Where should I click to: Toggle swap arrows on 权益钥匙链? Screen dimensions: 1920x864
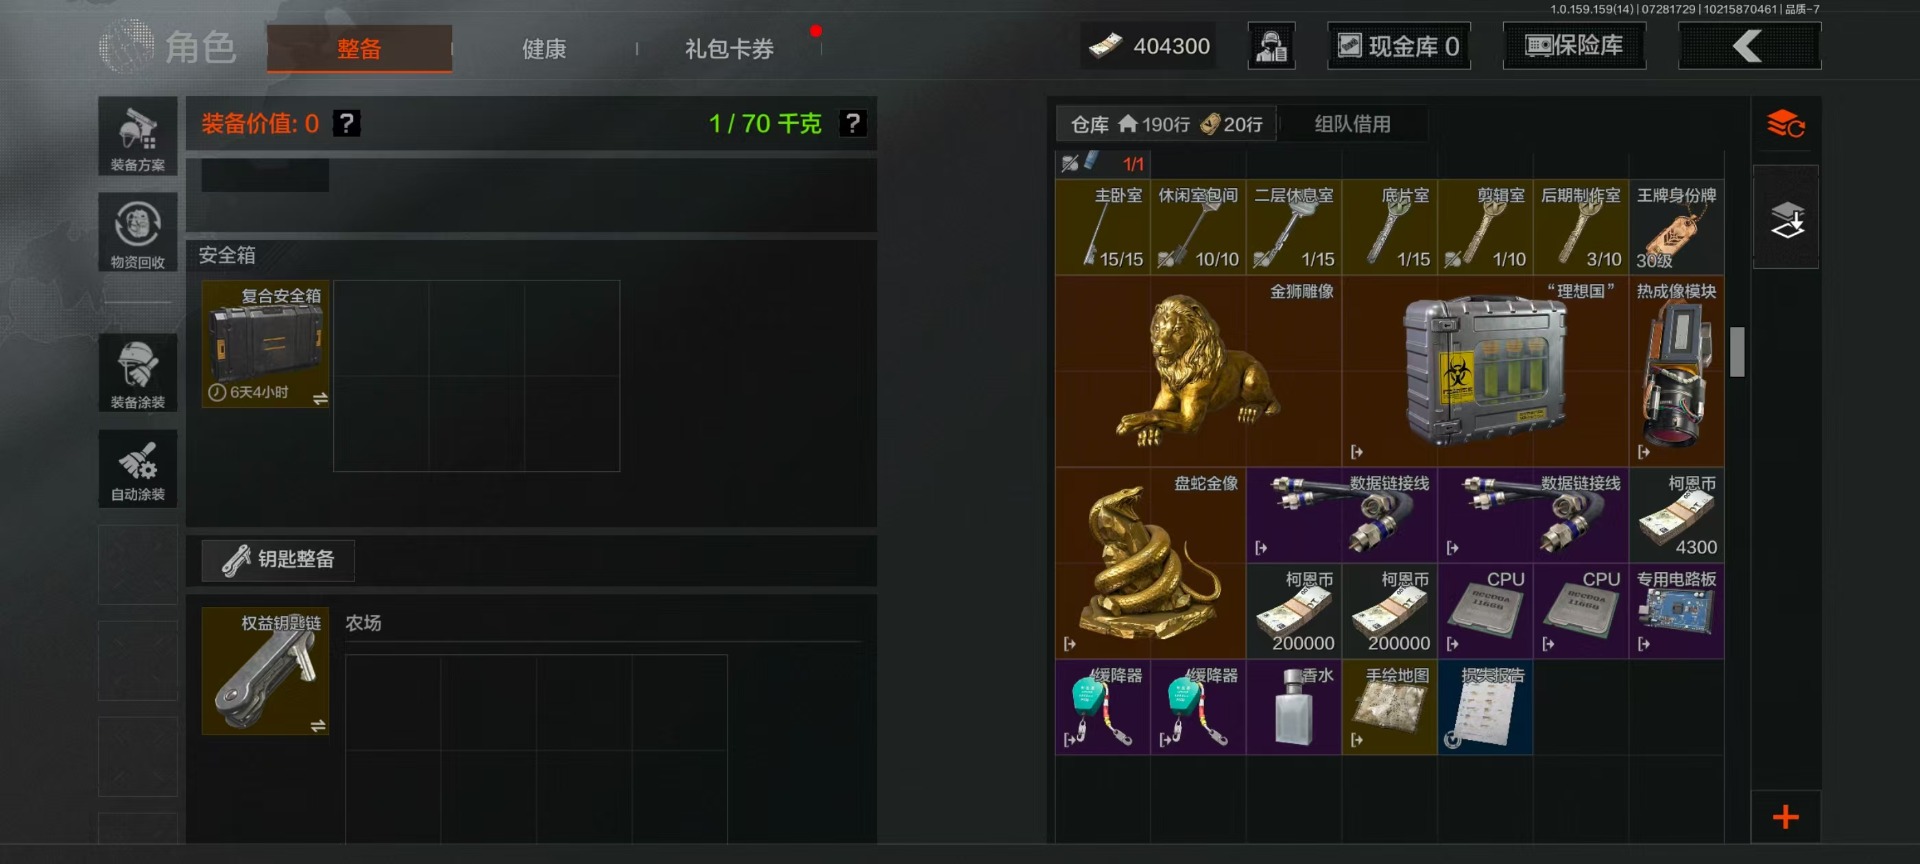tap(318, 726)
